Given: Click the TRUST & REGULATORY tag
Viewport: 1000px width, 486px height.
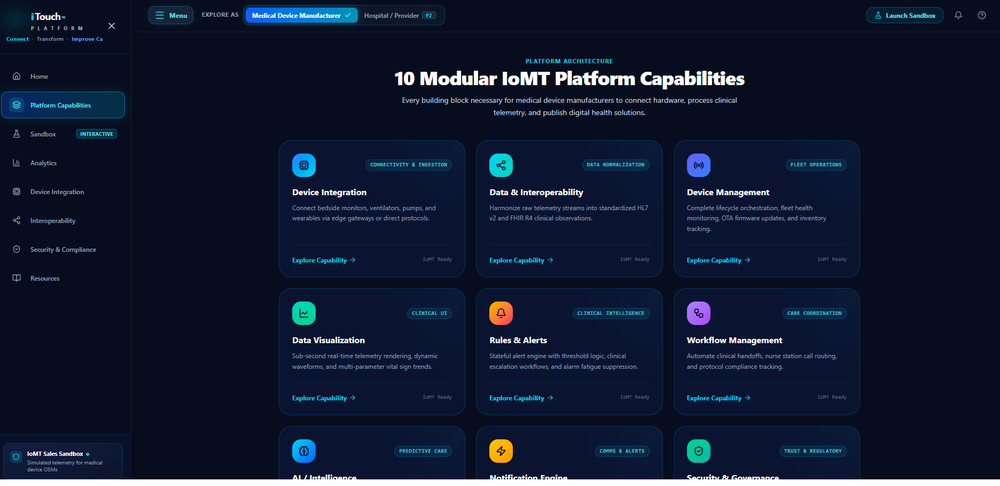Looking at the screenshot, I should tap(813, 451).
